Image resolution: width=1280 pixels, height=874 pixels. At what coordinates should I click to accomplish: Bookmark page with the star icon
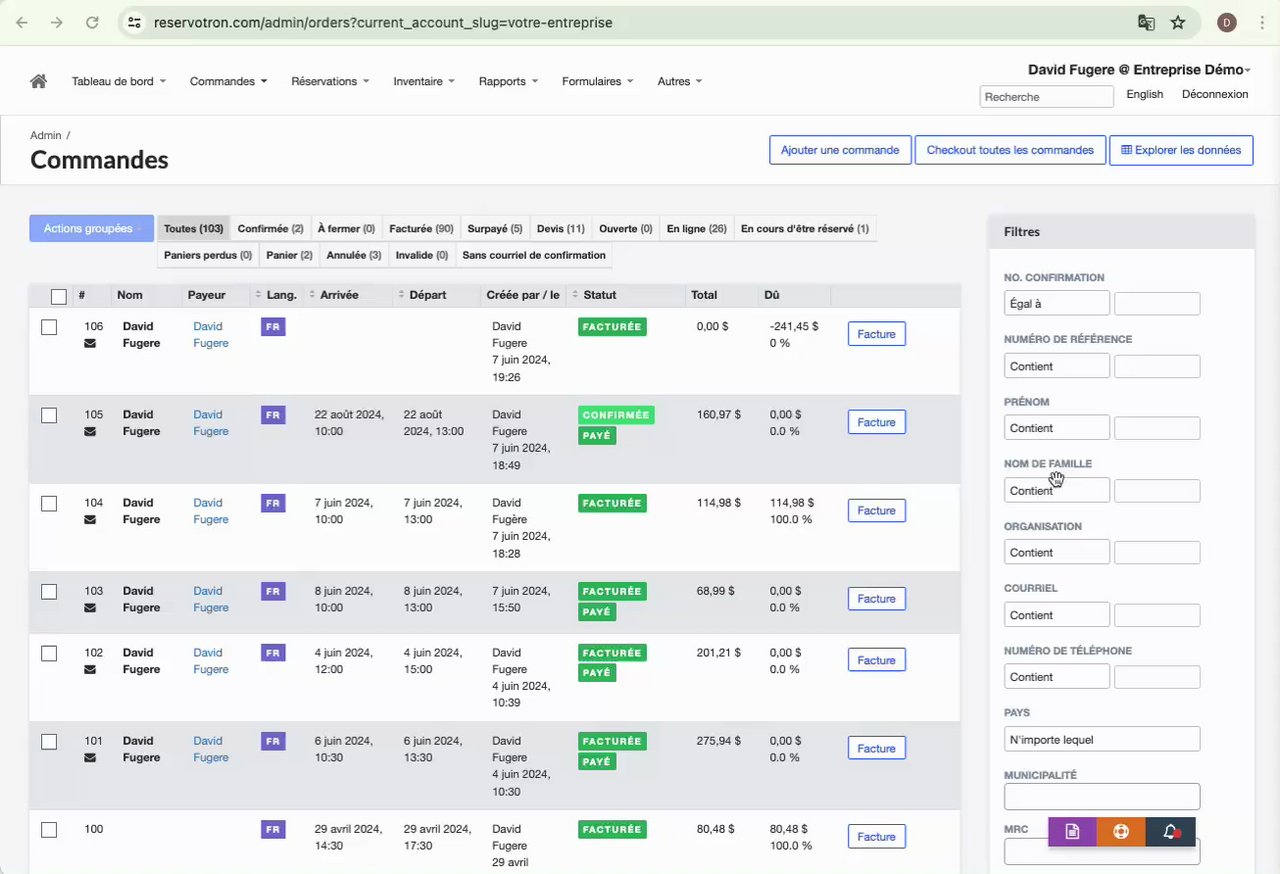coord(1178,22)
